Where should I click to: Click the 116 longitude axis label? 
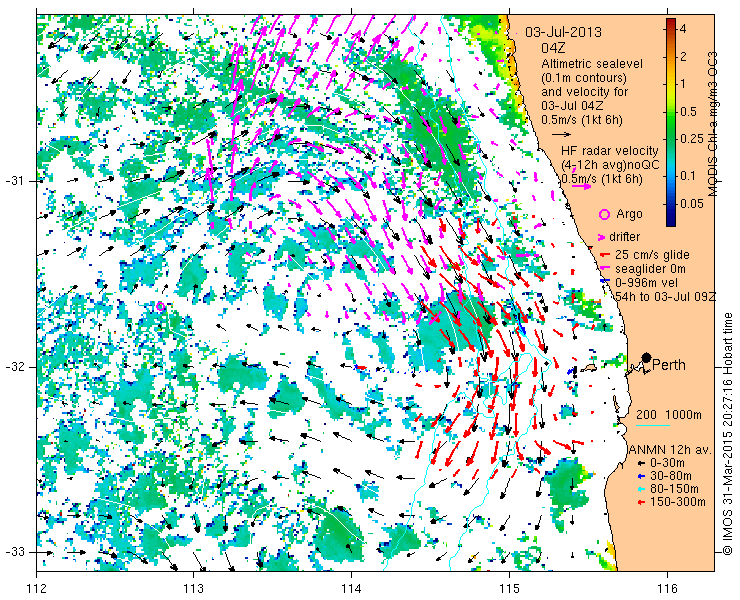click(x=667, y=589)
